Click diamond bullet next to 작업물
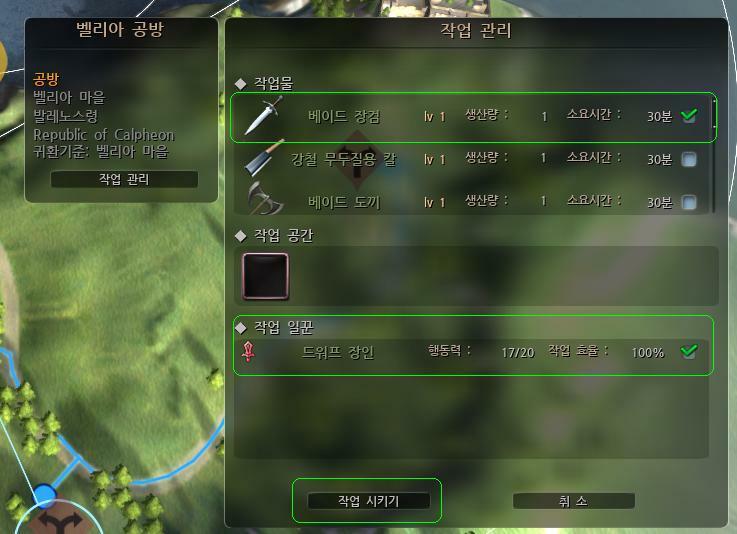 pos(241,84)
